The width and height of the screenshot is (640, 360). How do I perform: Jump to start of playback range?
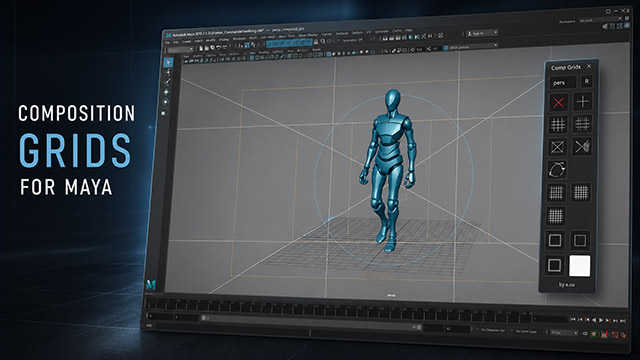click(573, 319)
